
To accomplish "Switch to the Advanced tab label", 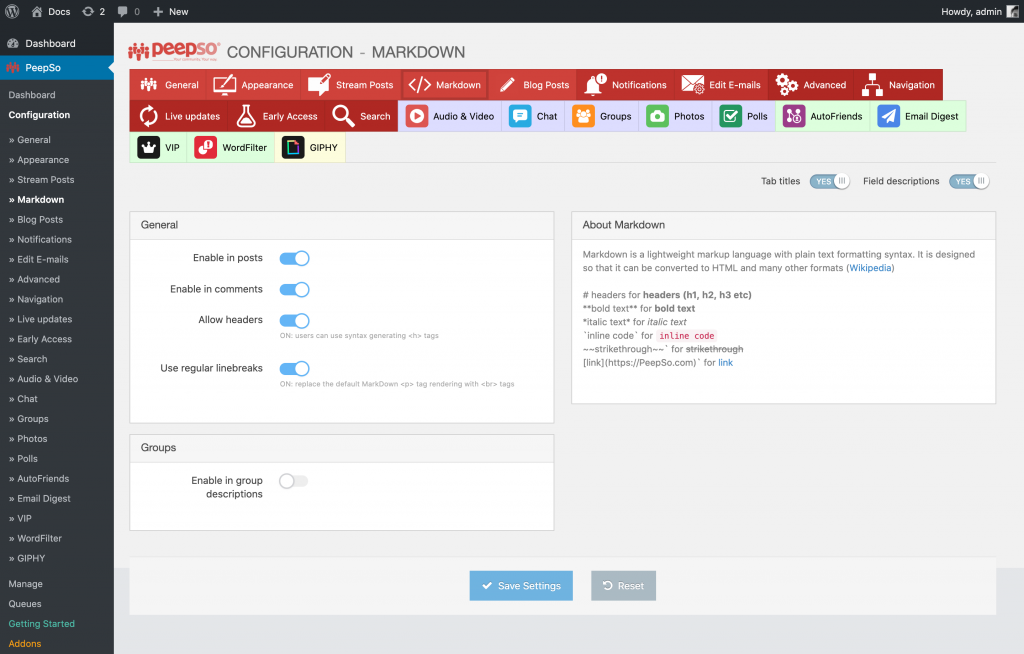I will tap(824, 85).
